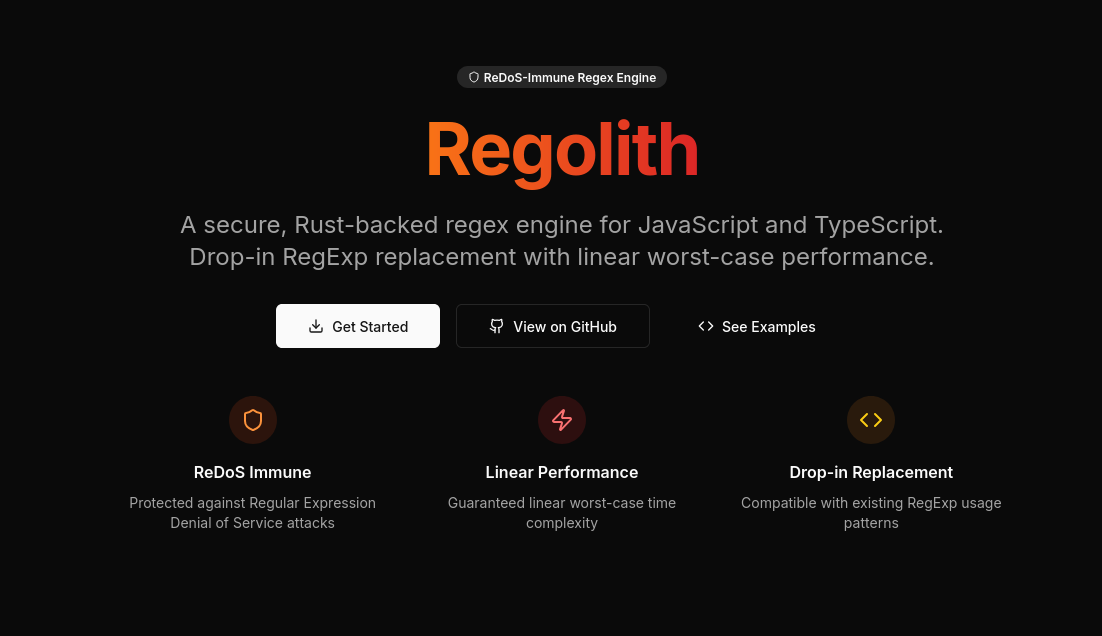Click the ReDoS Immune heading
The height and width of the screenshot is (636, 1102).
tap(252, 472)
